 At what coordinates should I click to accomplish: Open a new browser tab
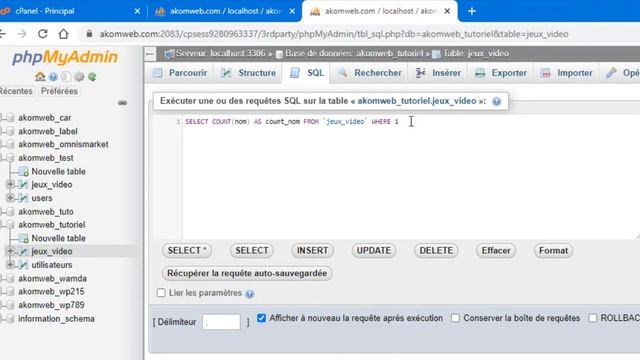[472, 11]
